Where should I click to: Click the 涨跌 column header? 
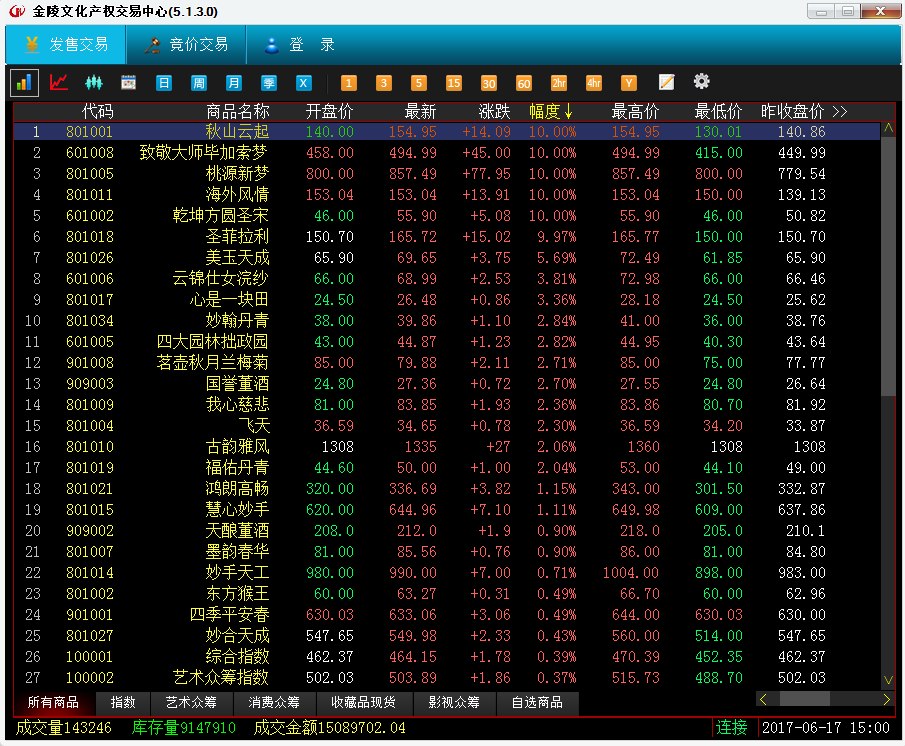(x=495, y=111)
